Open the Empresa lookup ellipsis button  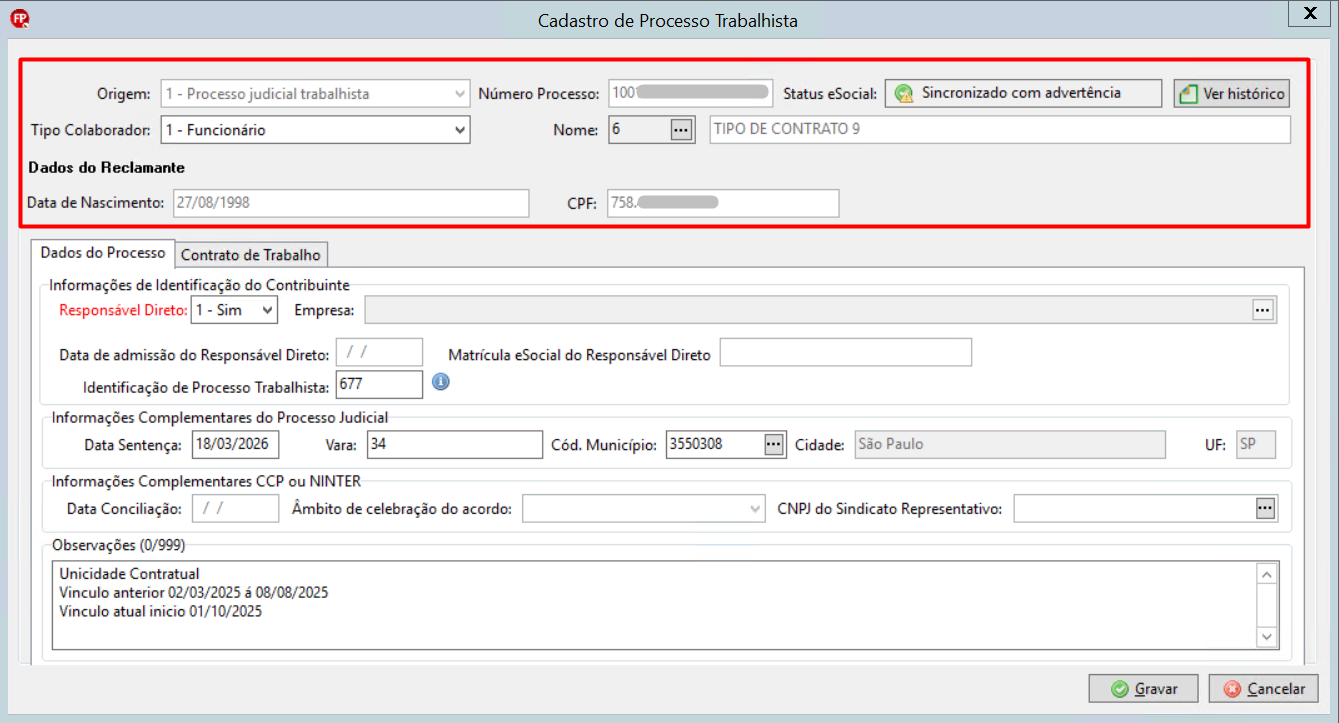pyautogui.click(x=1264, y=310)
